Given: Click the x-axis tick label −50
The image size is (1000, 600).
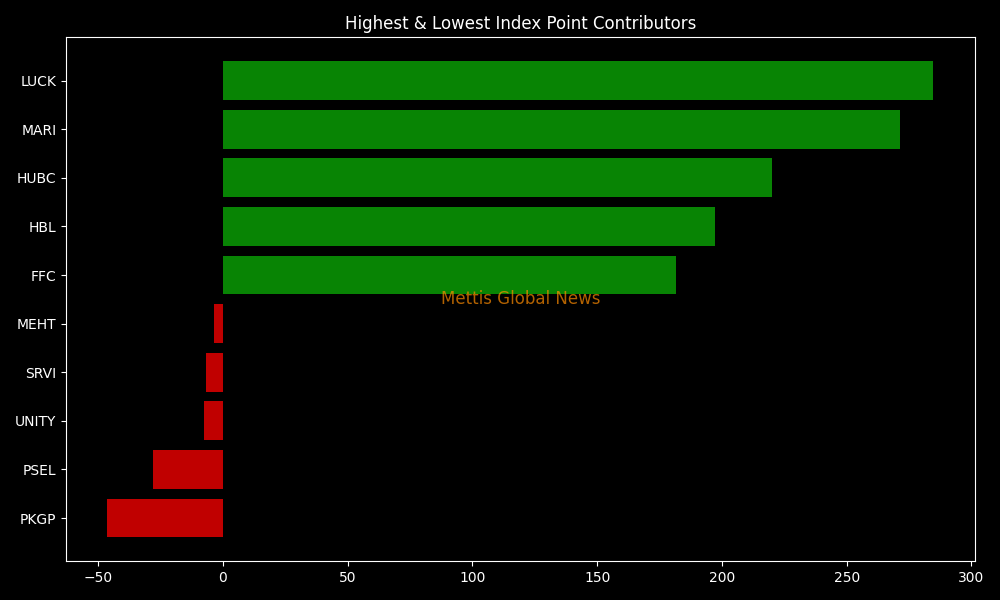Looking at the screenshot, I should [98, 578].
